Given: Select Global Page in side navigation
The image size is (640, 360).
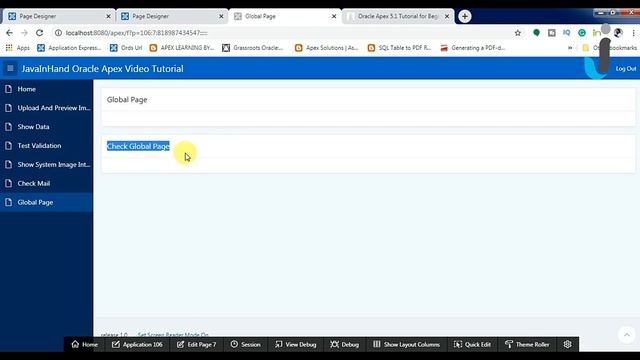Looking at the screenshot, I should 47,202.
